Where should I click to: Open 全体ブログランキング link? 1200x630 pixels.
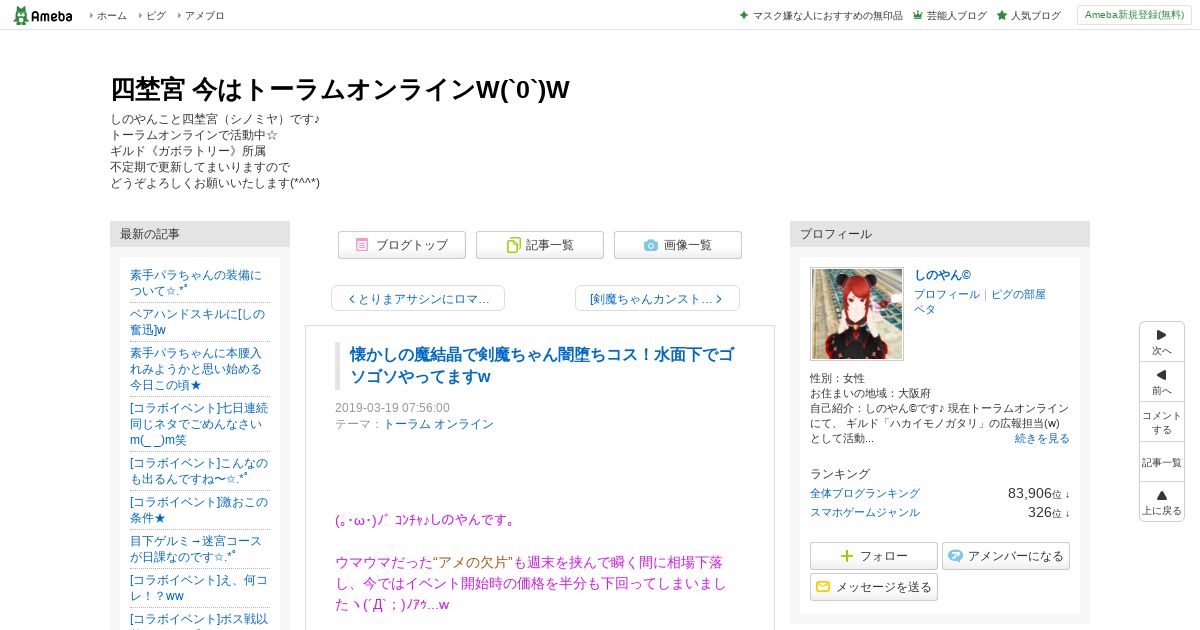coord(865,494)
